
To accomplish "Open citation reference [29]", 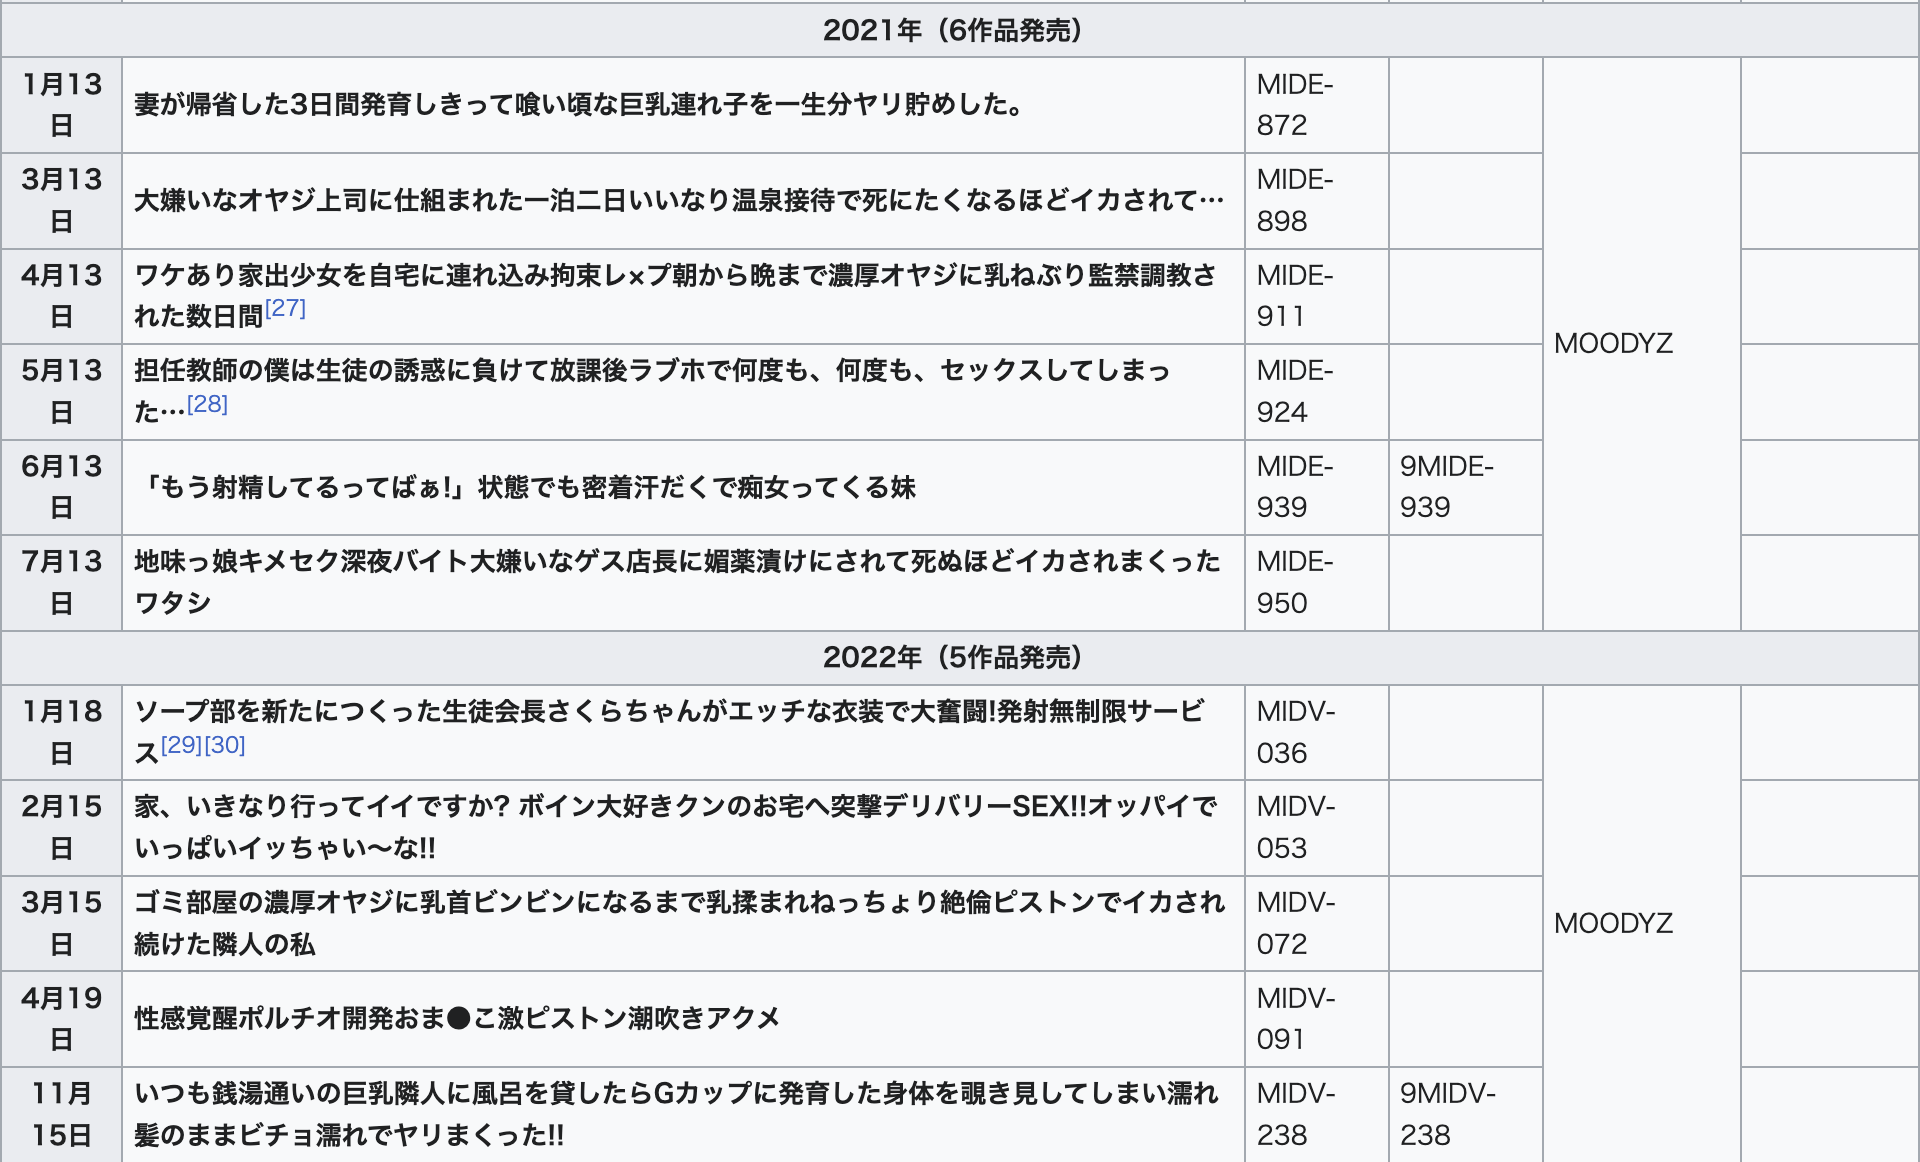I will pos(180,743).
